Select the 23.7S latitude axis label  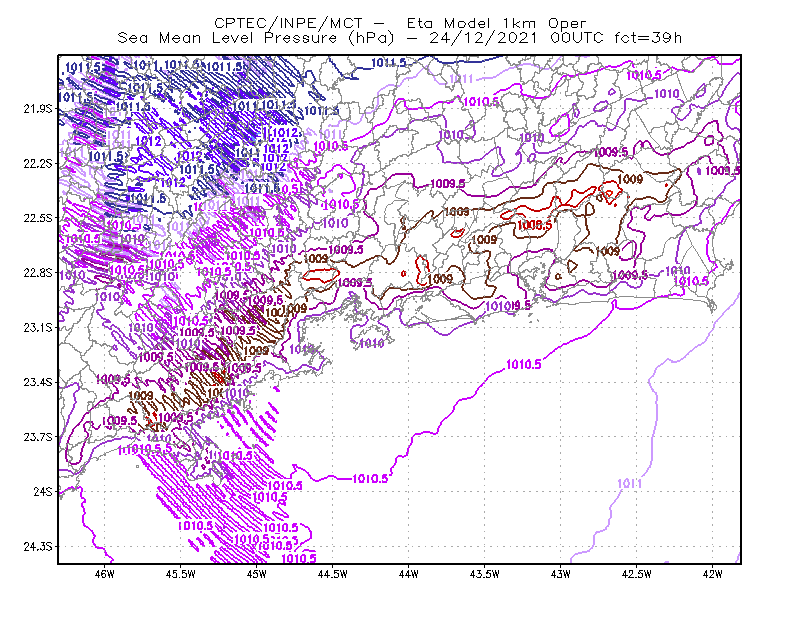[38, 437]
